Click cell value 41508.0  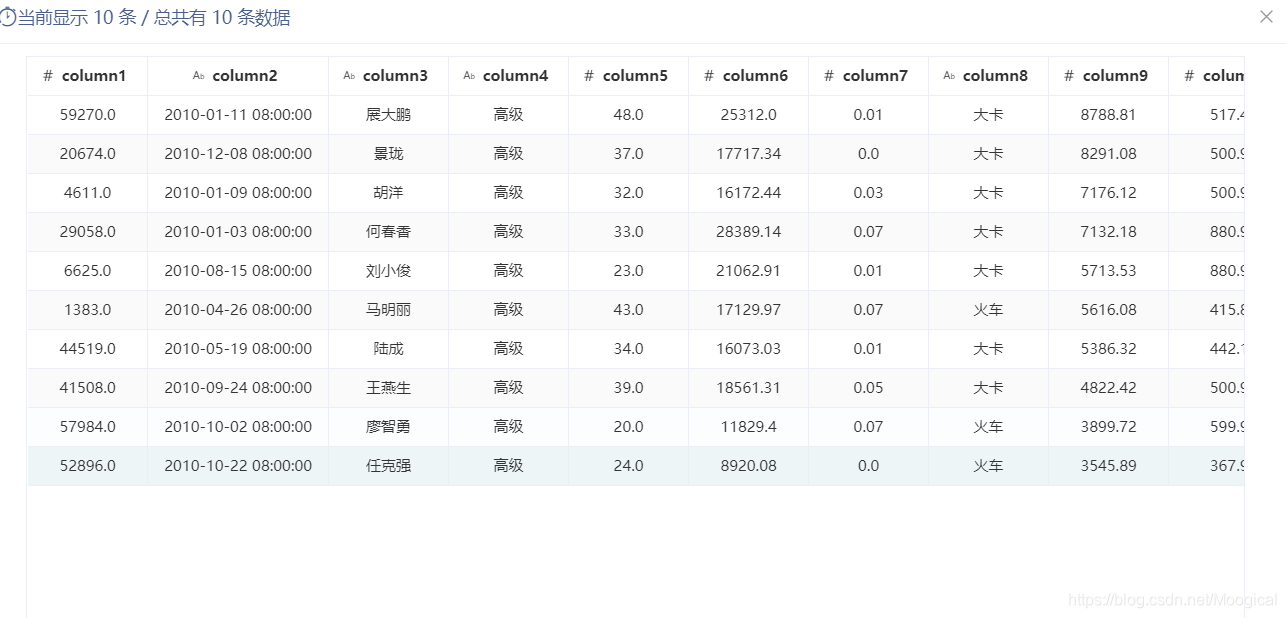pyautogui.click(x=88, y=388)
